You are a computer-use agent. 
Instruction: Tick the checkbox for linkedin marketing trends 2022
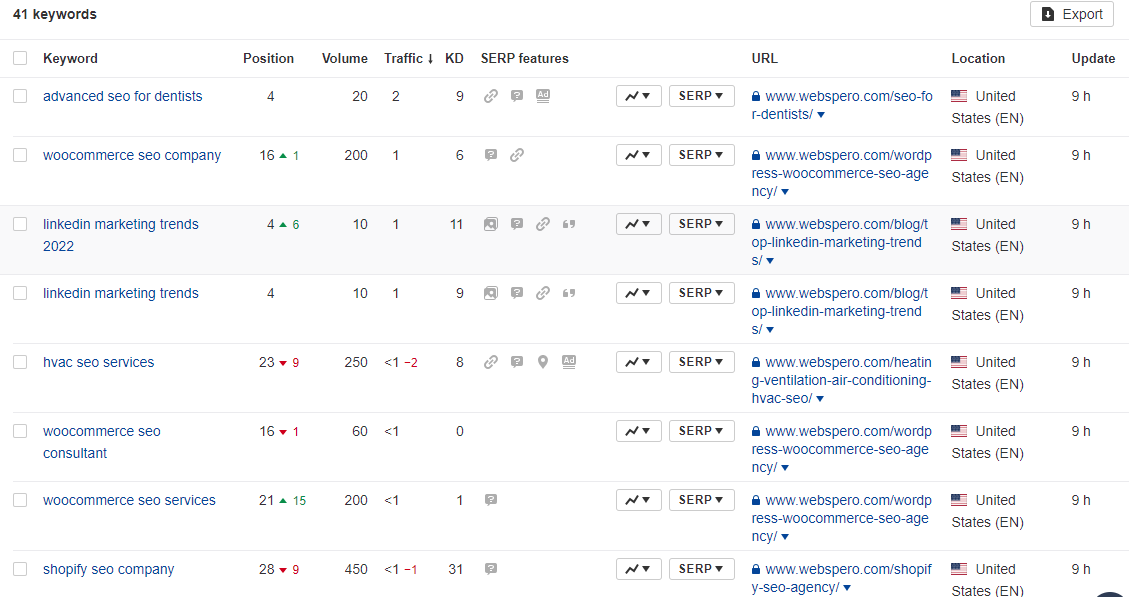20,224
